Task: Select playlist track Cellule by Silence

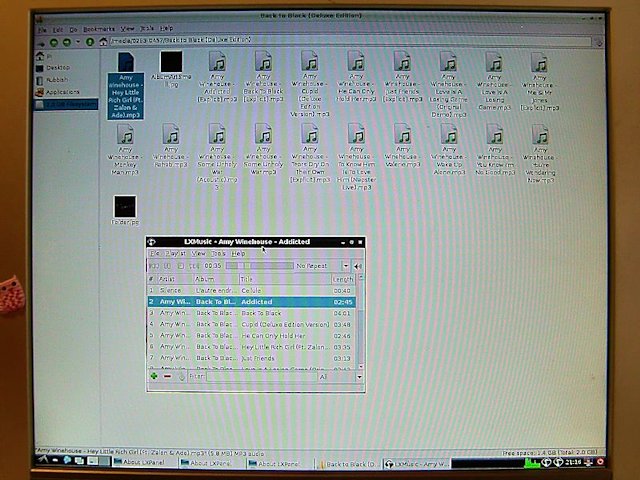Action: click(x=251, y=290)
